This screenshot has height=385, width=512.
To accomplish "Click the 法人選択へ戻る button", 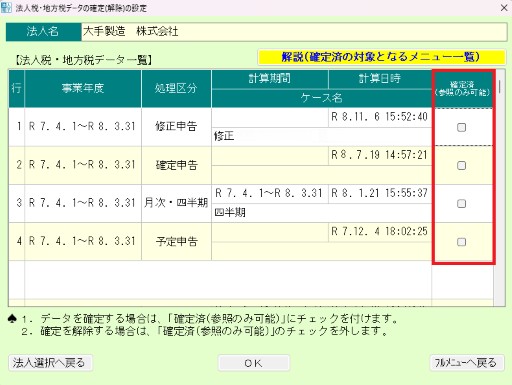I will pos(51,363).
